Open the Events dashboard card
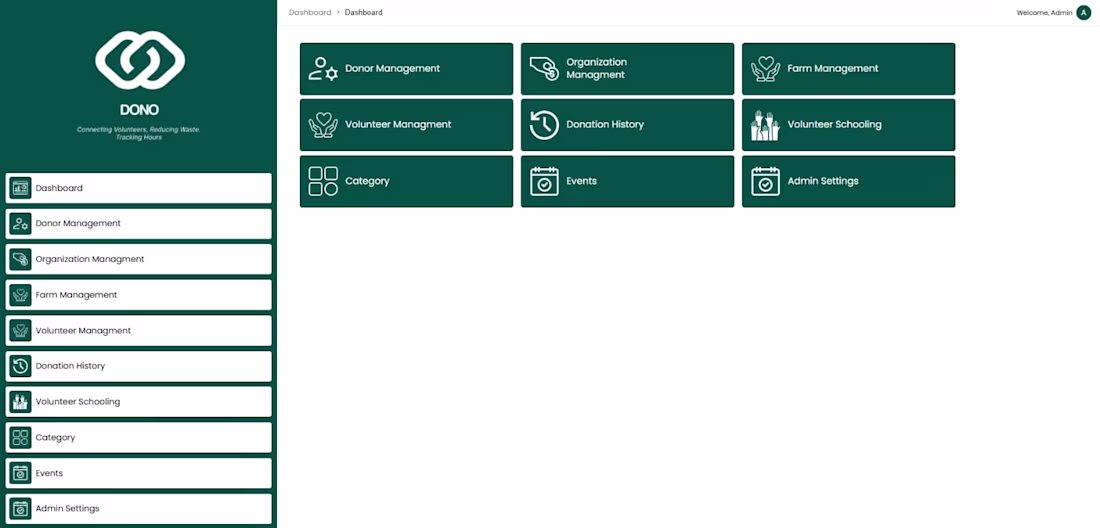Image resolution: width=1100 pixels, height=528 pixels. click(627, 181)
